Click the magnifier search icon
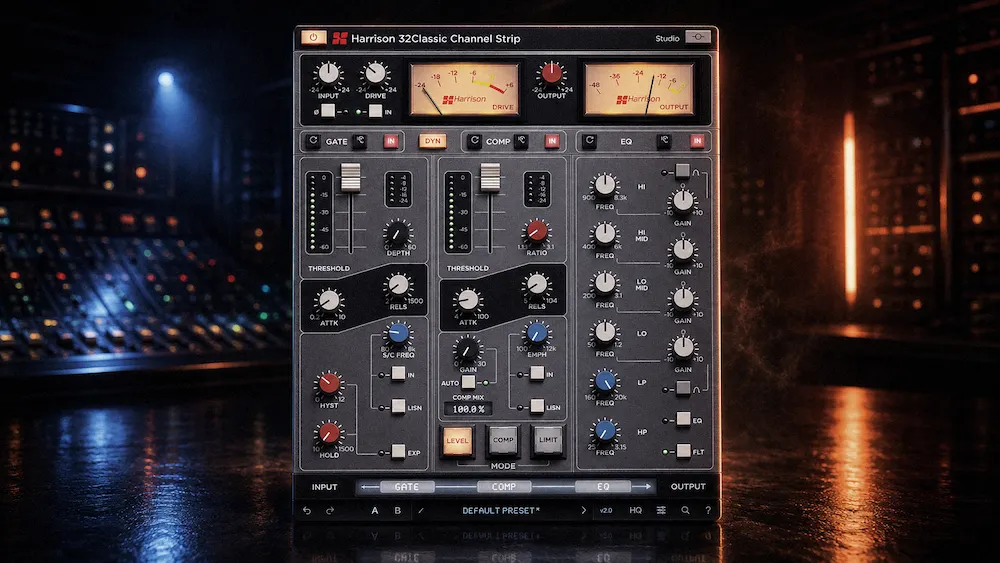1000x563 pixels. 685,510
